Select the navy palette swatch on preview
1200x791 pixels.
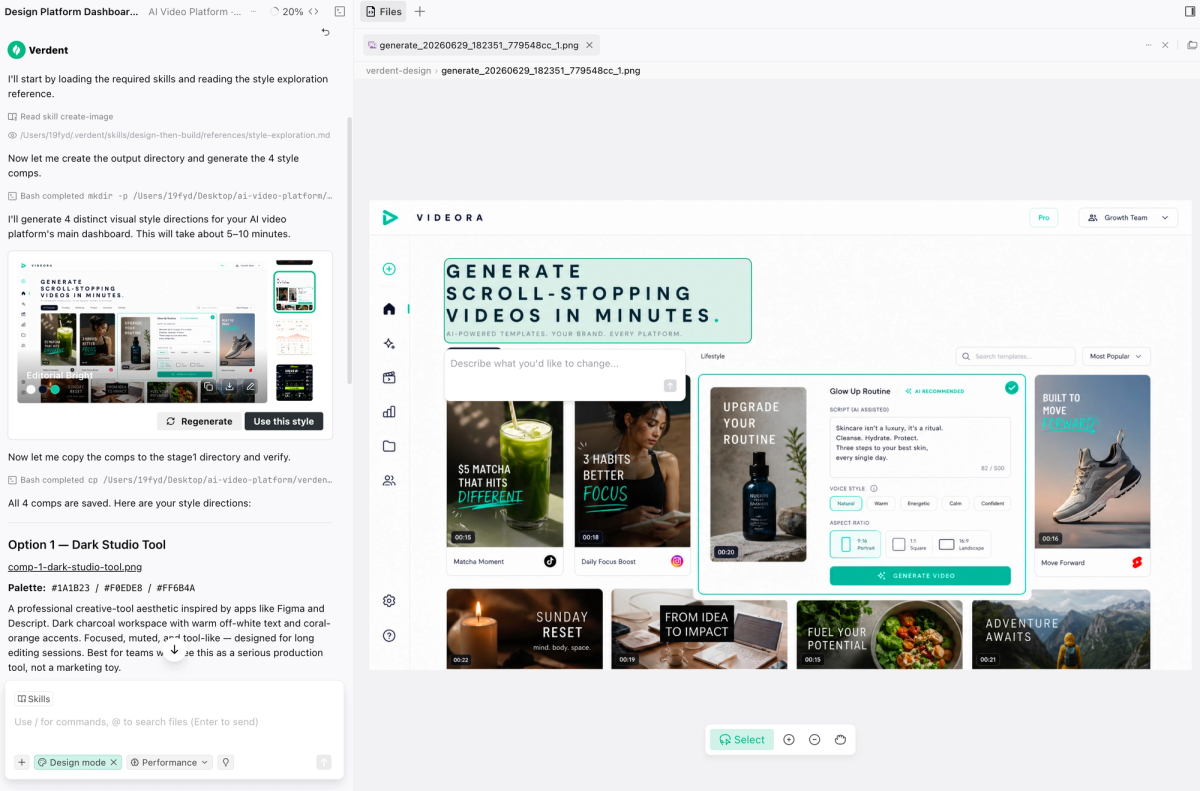(42, 389)
